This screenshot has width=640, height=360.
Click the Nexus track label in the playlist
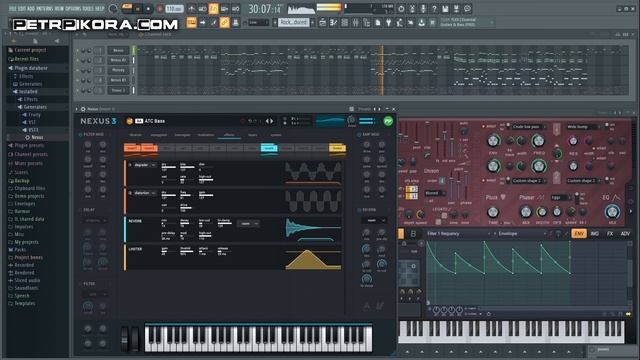point(118,50)
